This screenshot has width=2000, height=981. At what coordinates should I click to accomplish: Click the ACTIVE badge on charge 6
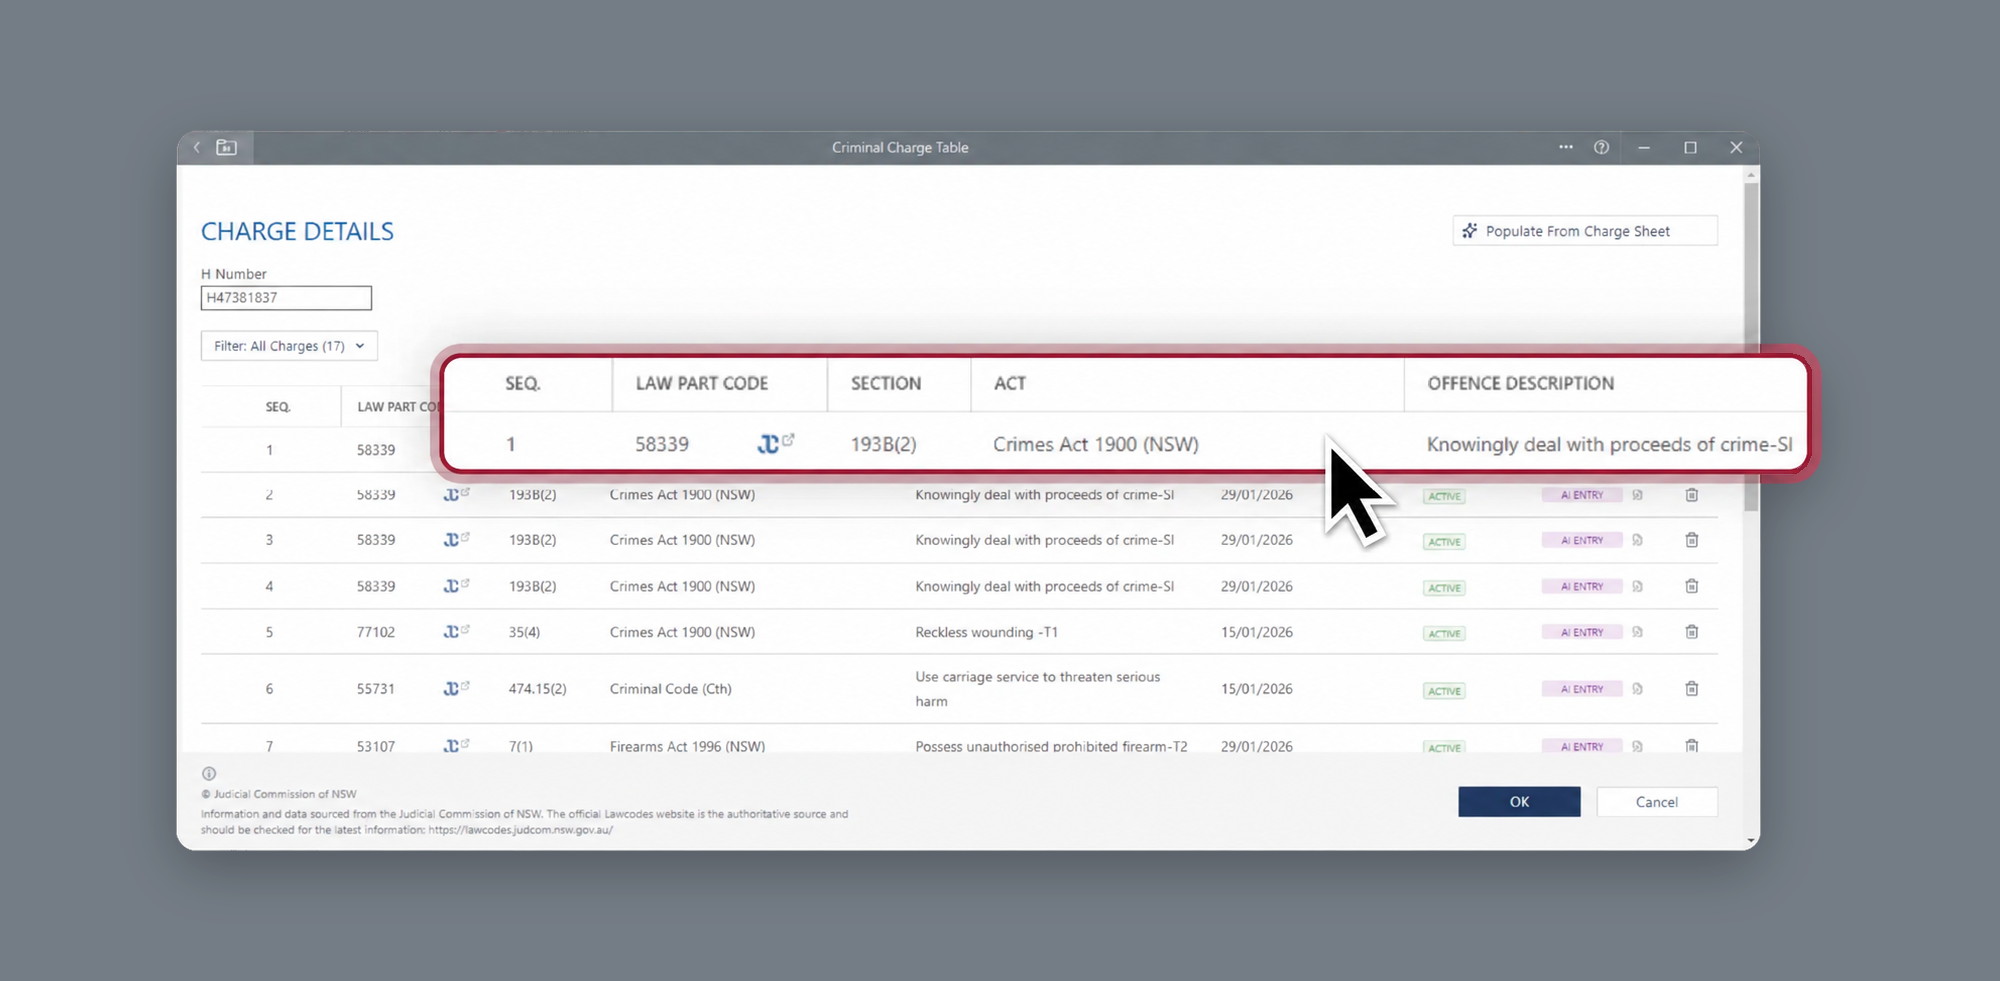pyautogui.click(x=1444, y=691)
